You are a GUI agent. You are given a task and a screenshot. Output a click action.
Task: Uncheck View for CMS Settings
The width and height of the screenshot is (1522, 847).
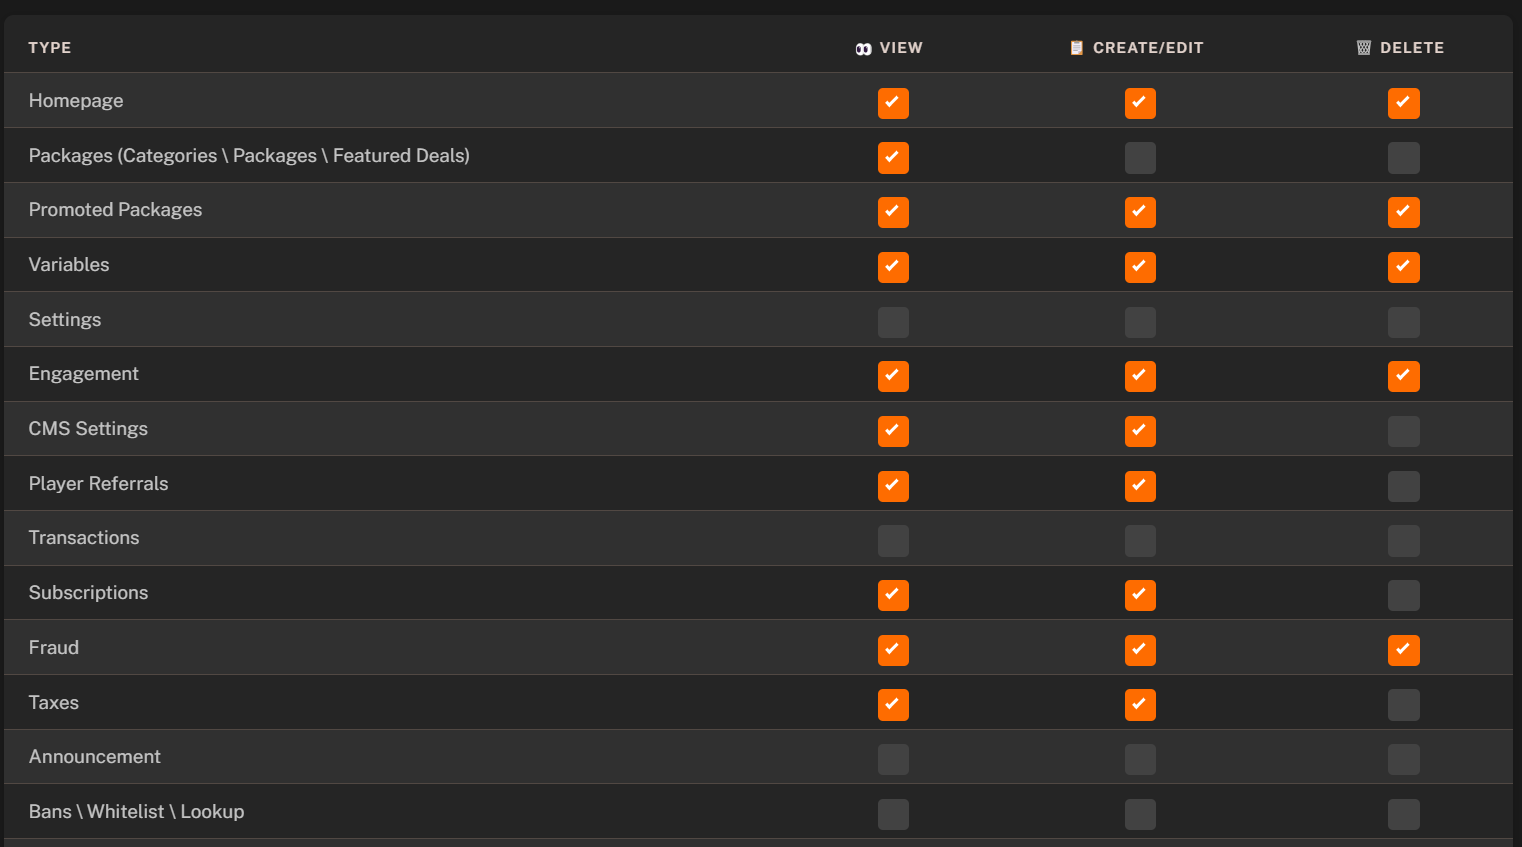click(x=893, y=431)
